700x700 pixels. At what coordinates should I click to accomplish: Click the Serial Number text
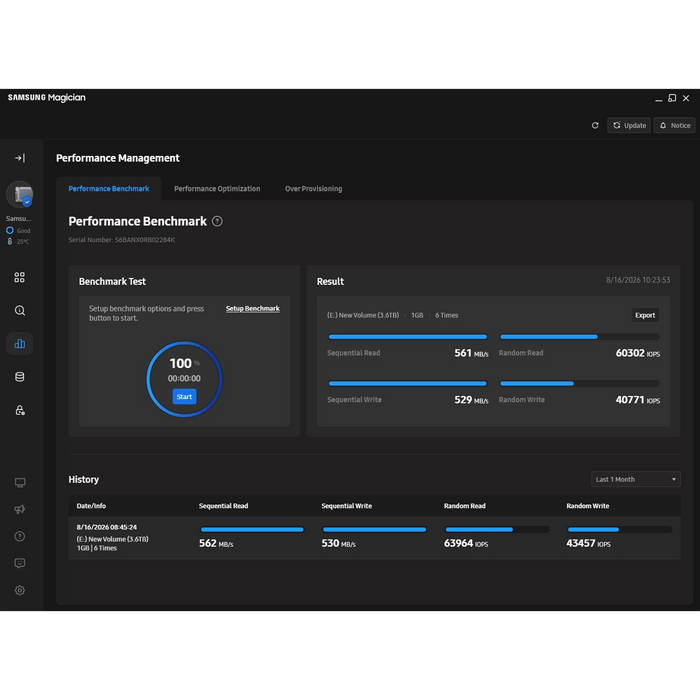coord(121,240)
